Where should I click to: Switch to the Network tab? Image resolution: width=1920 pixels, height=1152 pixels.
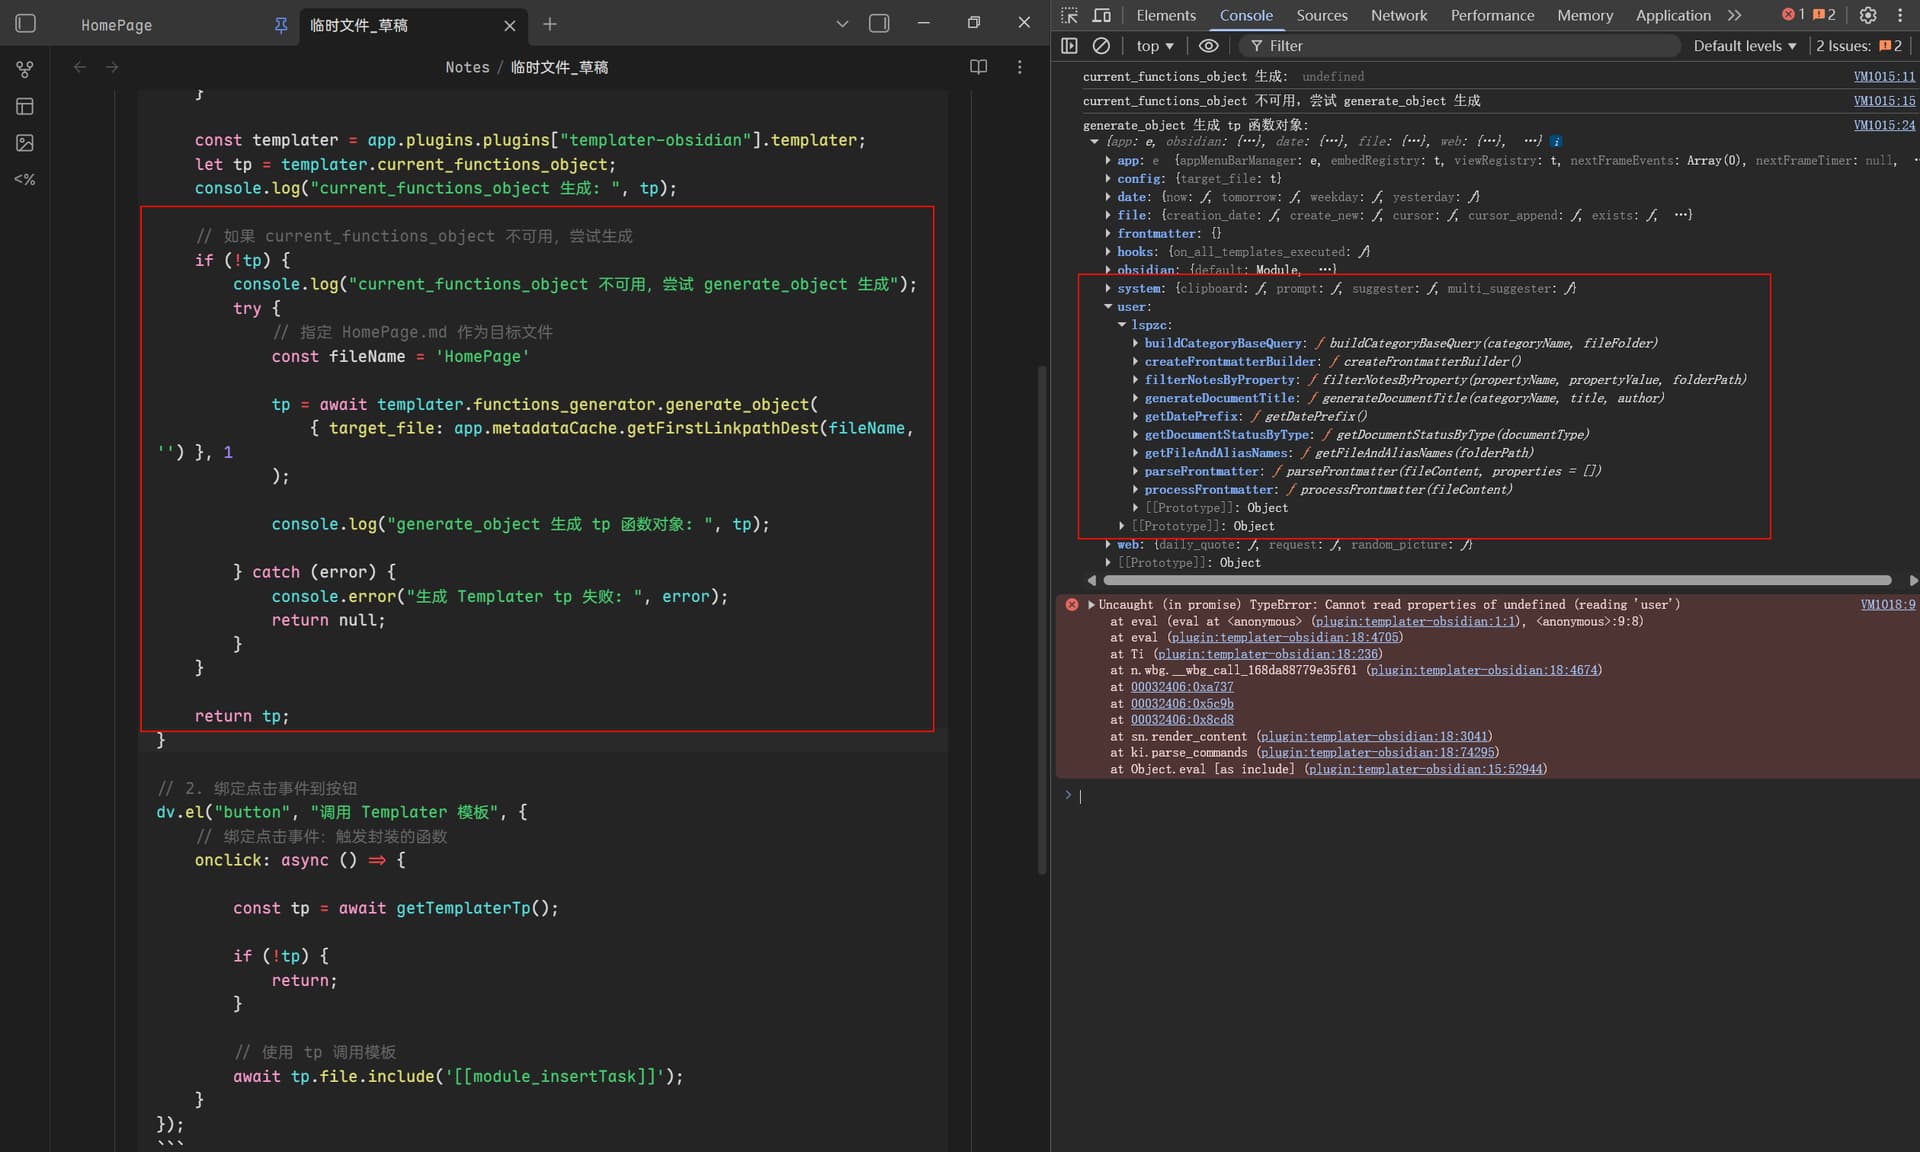point(1398,15)
